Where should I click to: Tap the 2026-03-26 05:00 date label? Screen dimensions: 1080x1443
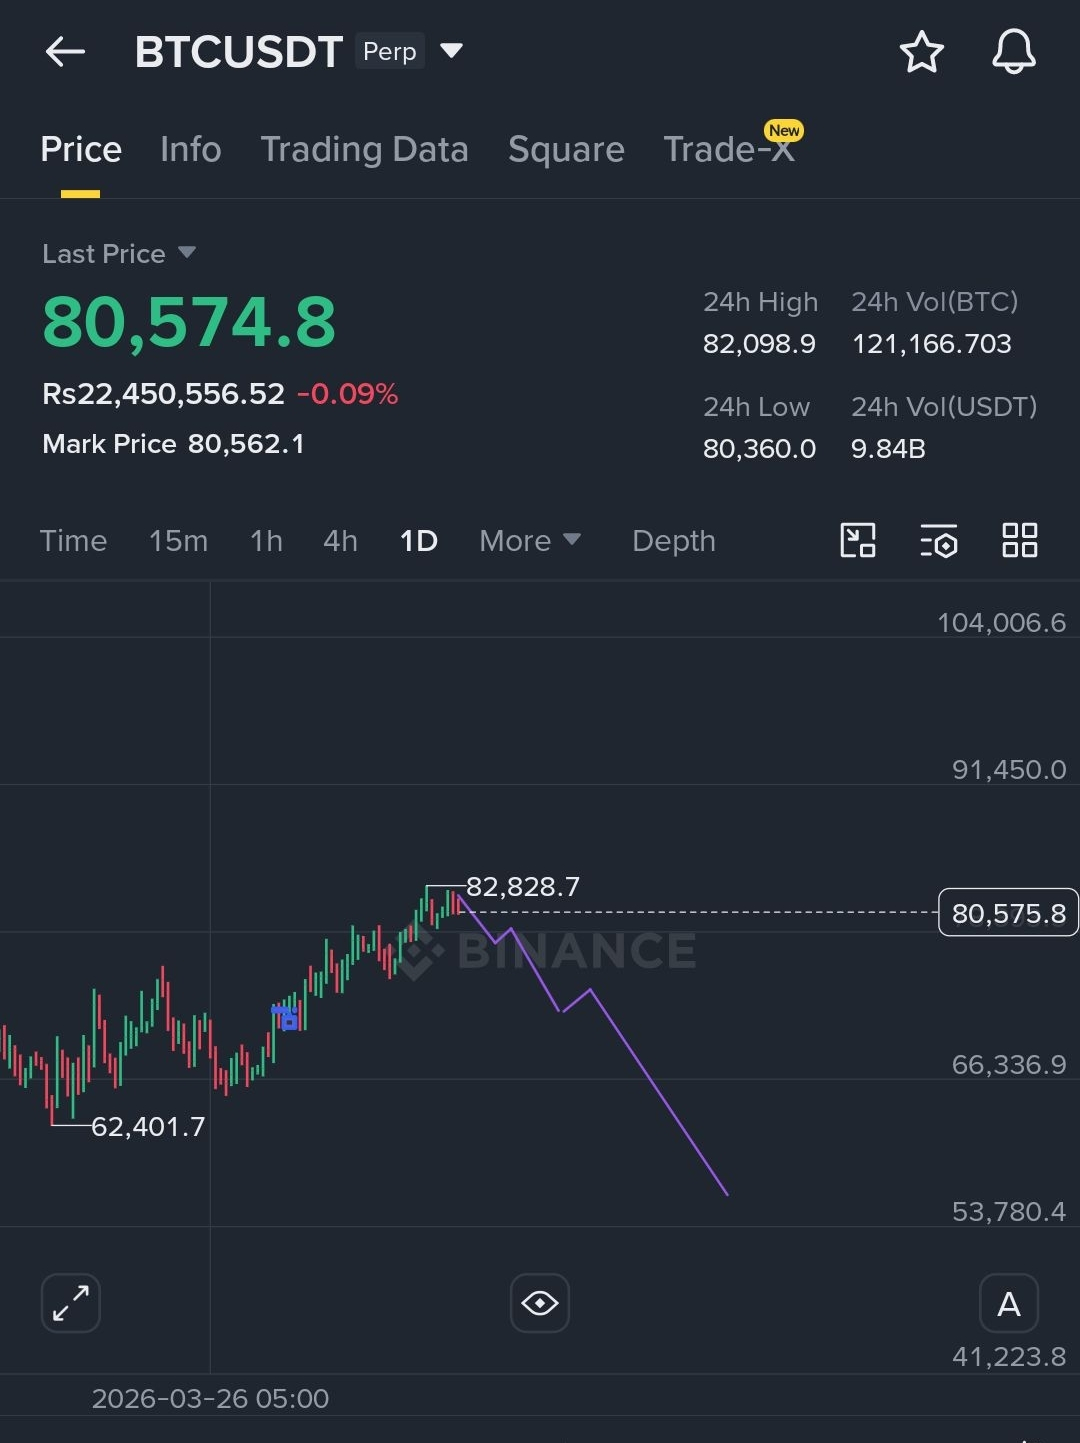pyautogui.click(x=210, y=1398)
